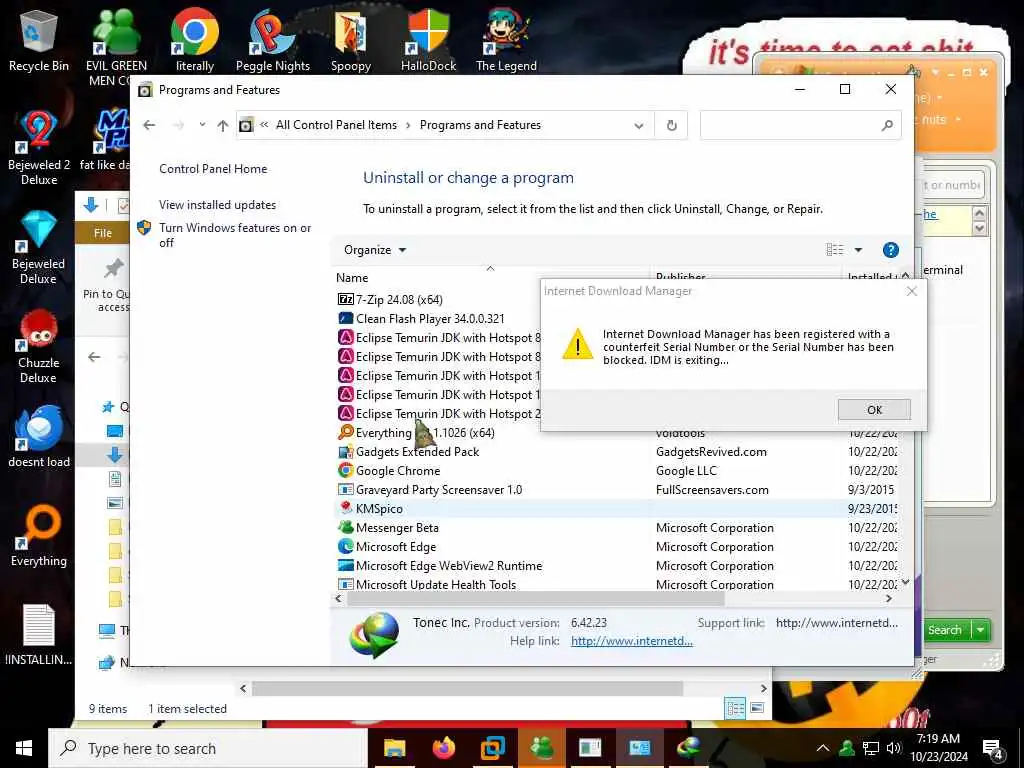Open the green buddies messenger taskbar icon

pos(542,748)
